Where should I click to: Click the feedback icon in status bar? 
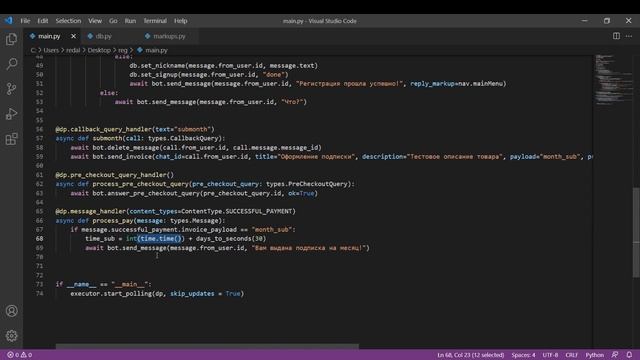pos(615,355)
